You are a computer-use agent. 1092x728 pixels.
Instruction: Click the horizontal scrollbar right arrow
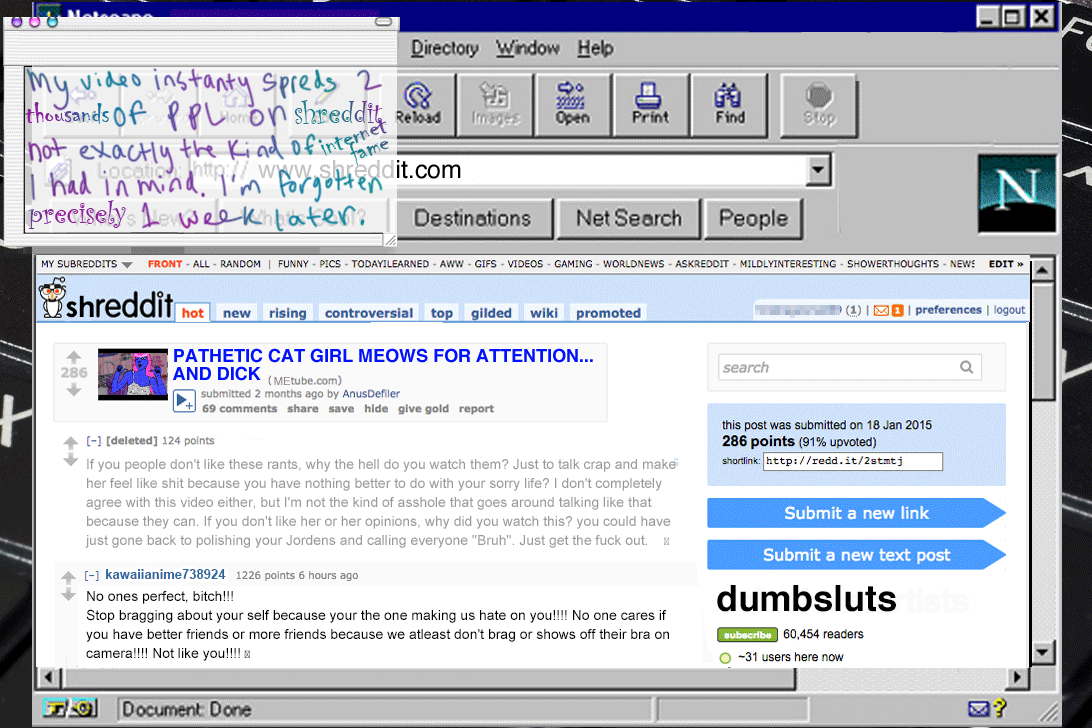click(x=1017, y=677)
